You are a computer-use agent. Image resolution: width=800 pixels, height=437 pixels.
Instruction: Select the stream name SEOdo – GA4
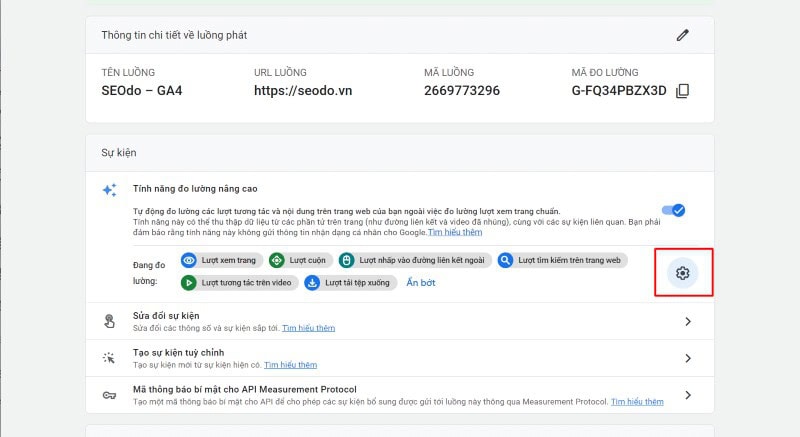pos(141,91)
